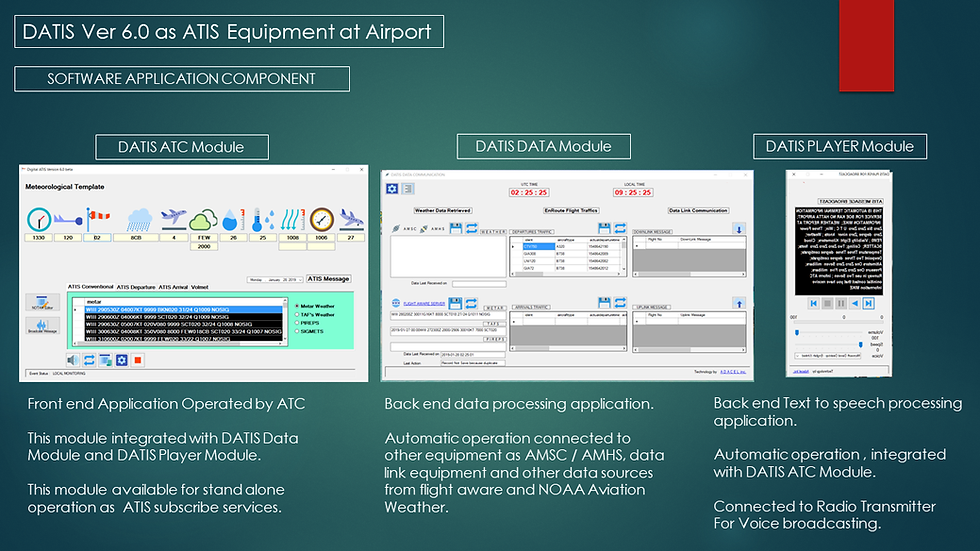The image size is (980, 551).
Task: Switch to the Volmet tab
Action: tap(199, 287)
